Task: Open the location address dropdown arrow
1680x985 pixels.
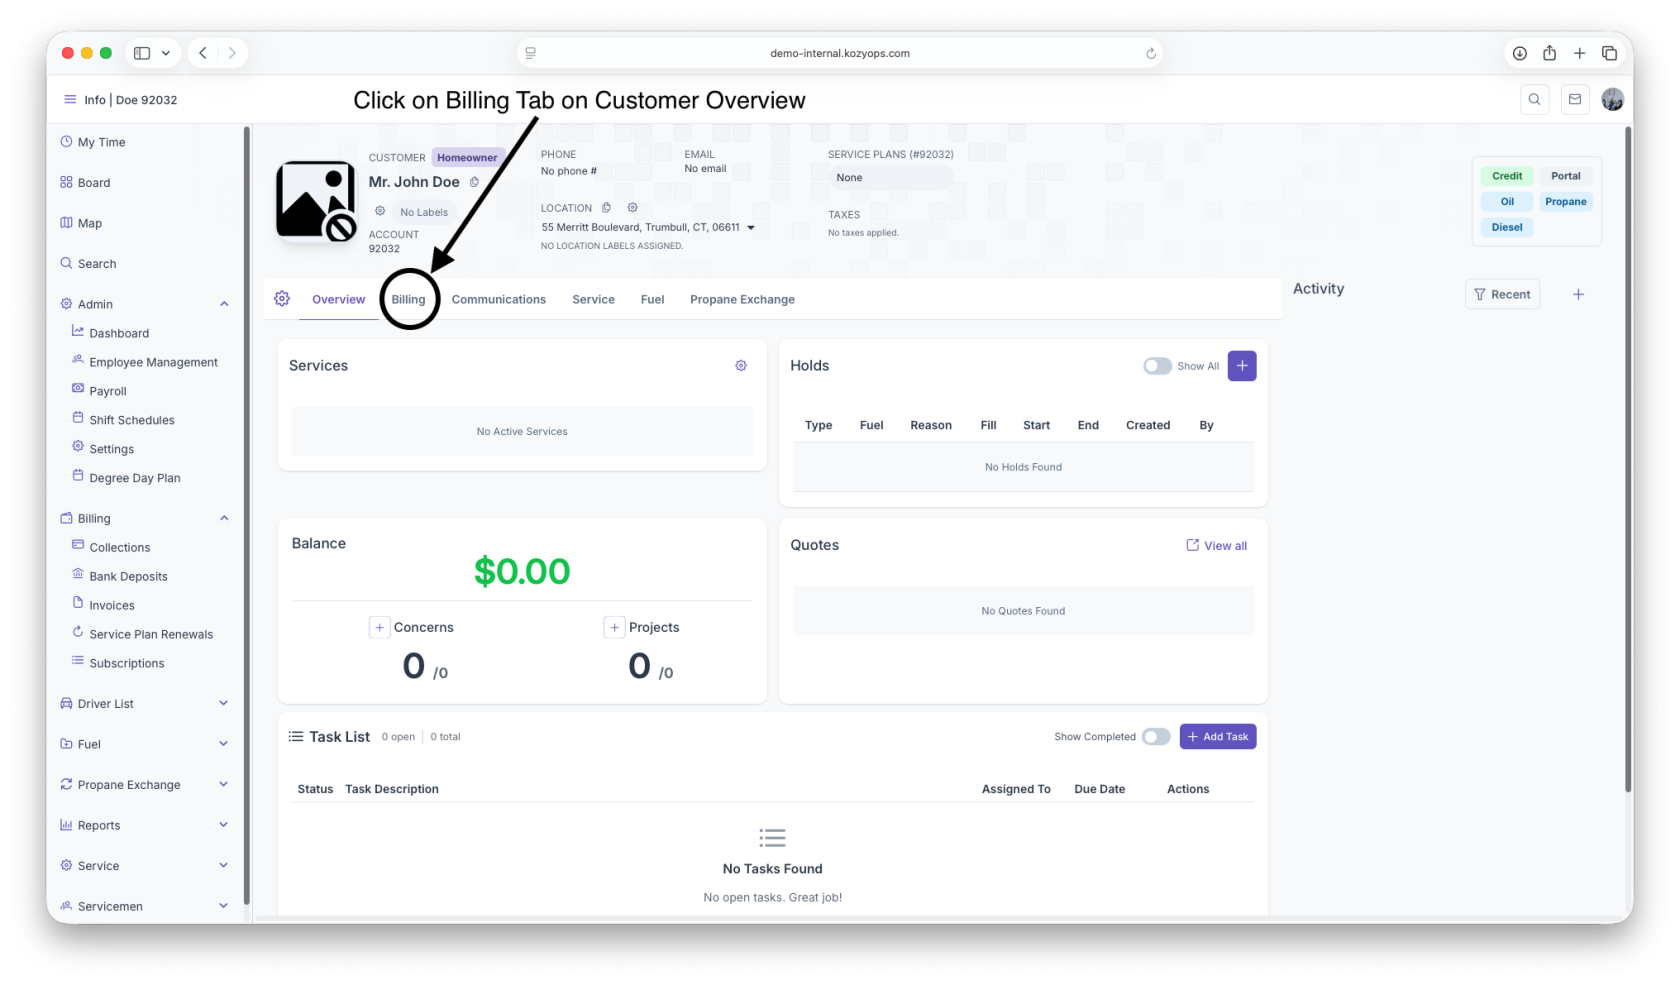Action: (751, 228)
